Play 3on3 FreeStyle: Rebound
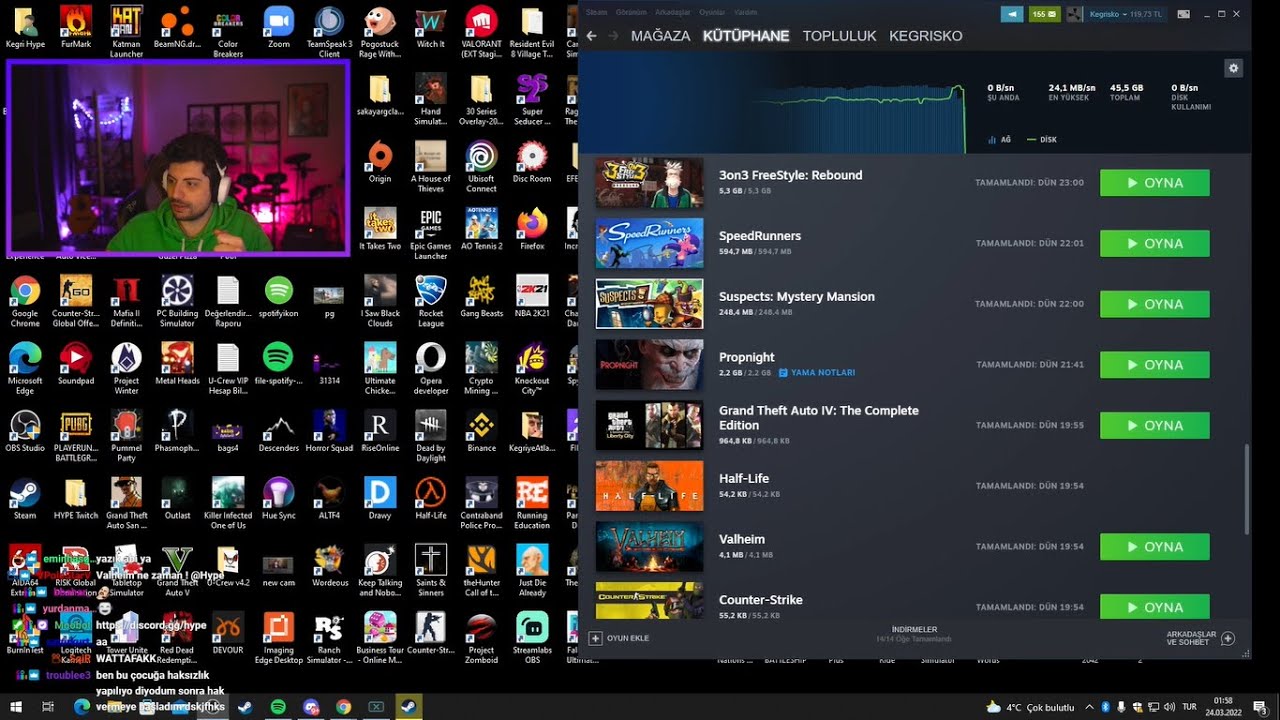1280x720 pixels. coord(1154,183)
